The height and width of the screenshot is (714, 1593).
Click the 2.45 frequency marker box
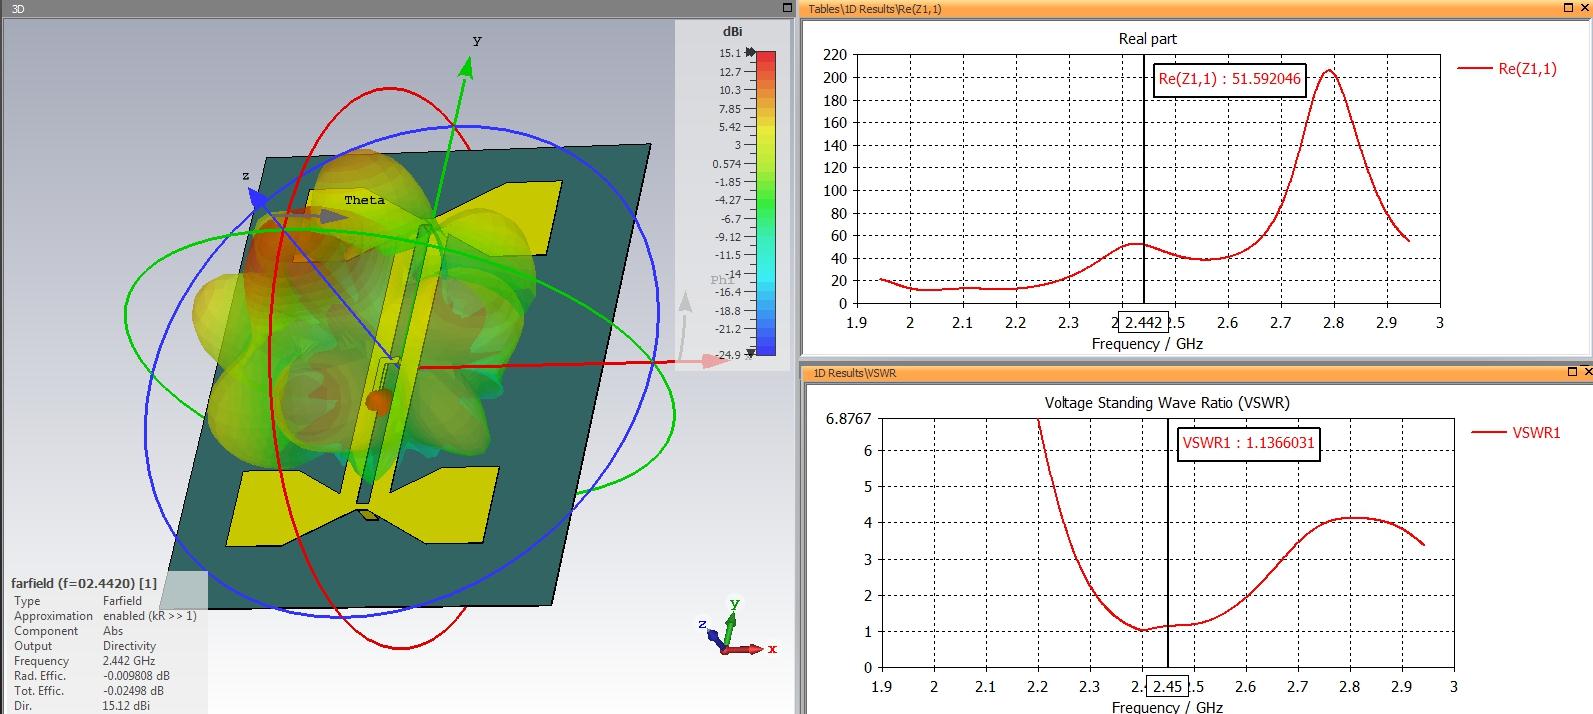(1167, 686)
